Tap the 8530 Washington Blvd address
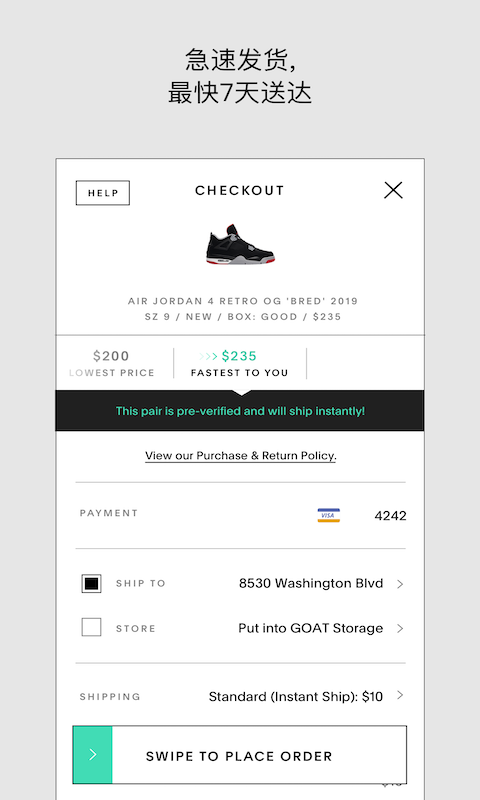 (x=311, y=583)
